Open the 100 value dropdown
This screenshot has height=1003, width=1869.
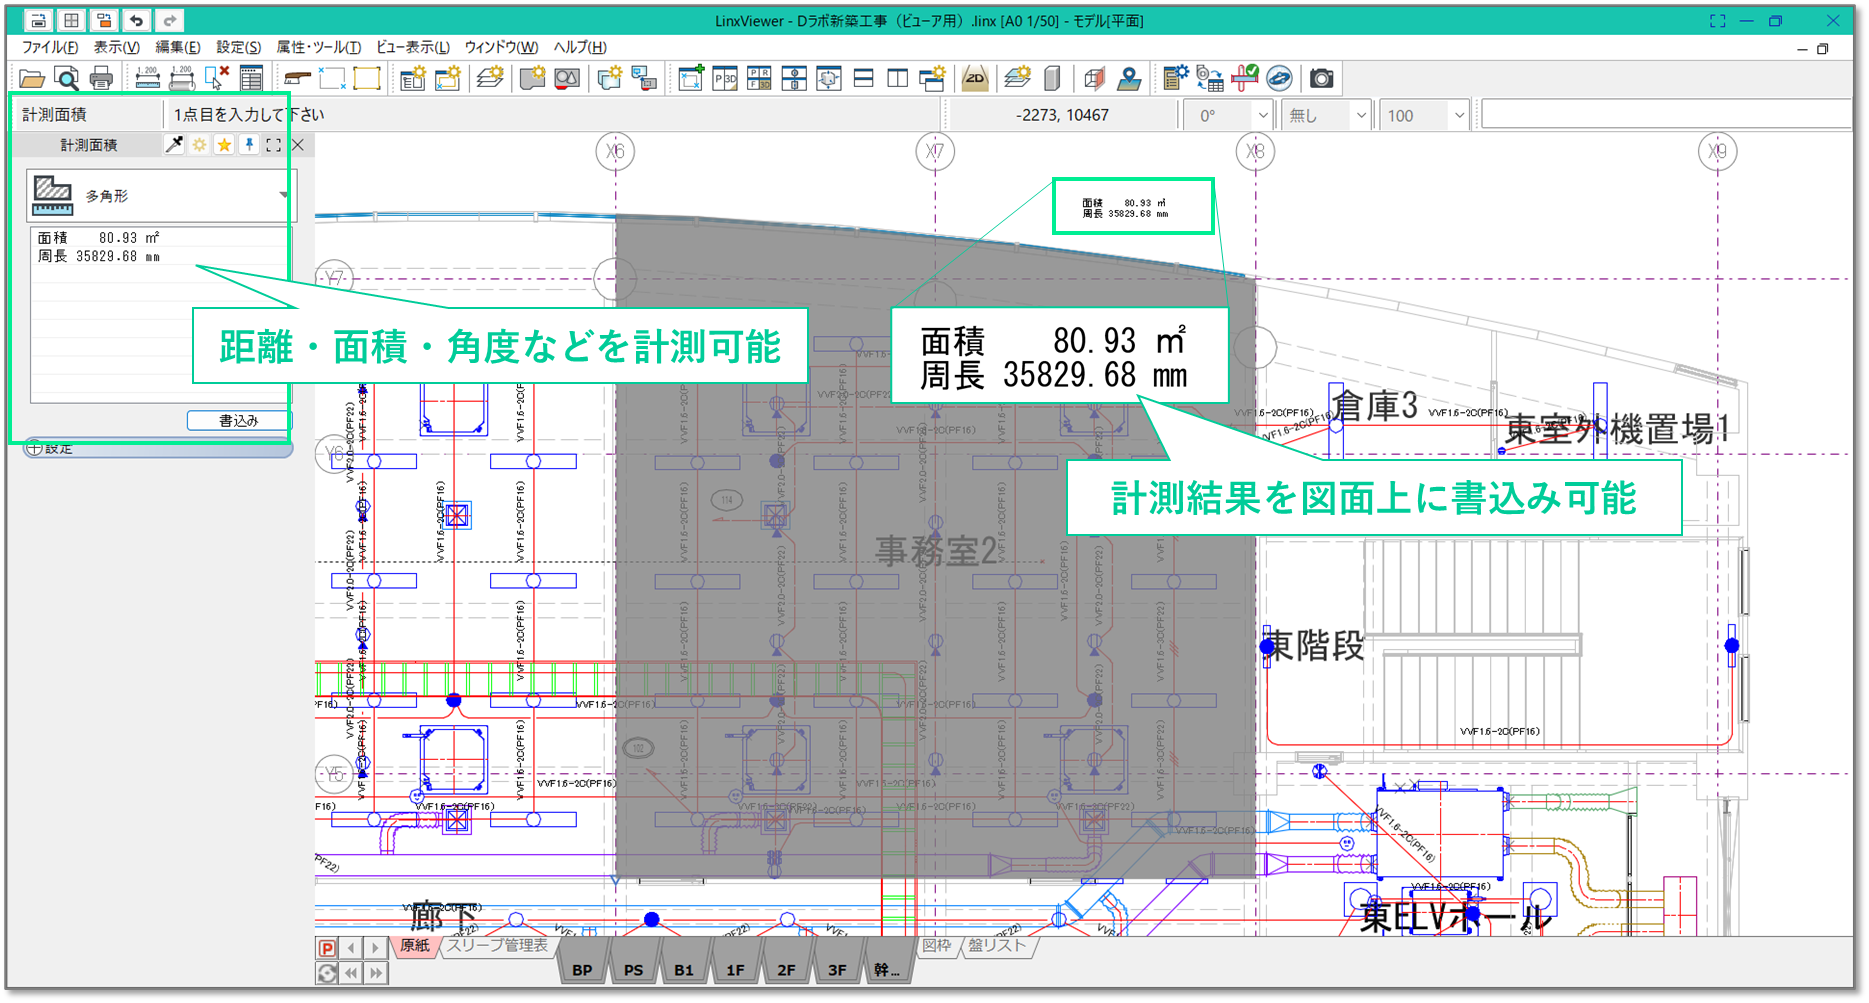pyautogui.click(x=1458, y=116)
